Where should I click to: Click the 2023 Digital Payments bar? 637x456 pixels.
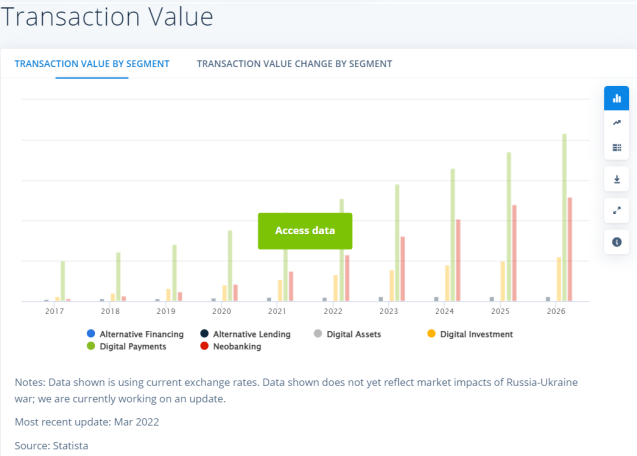397,243
